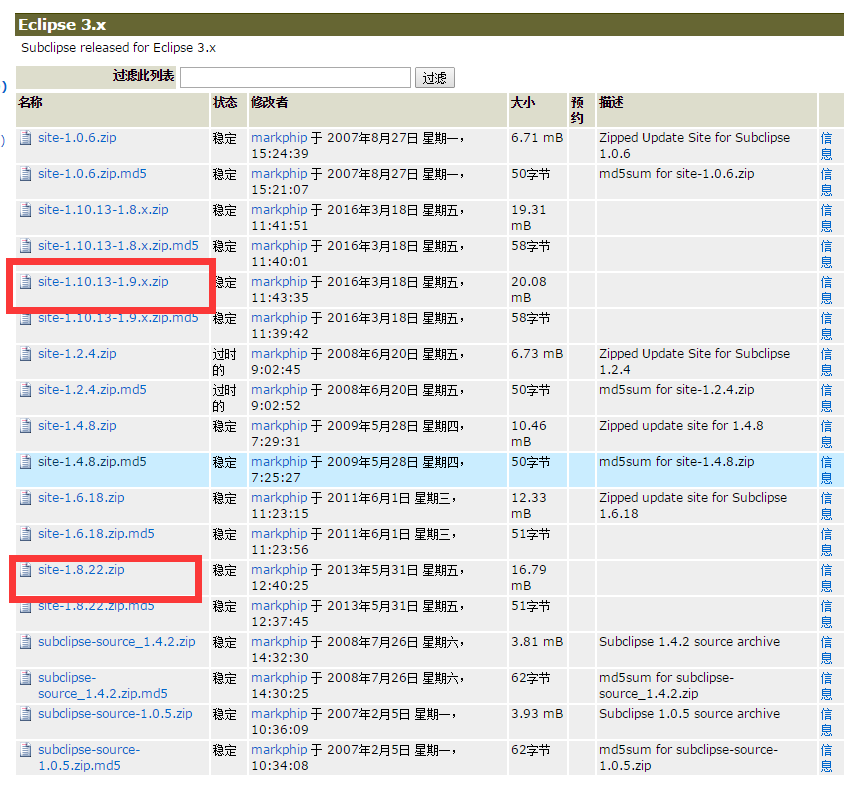This screenshot has width=844, height=796.
Task: Click file icon beside site-1.4.8.zip.md5
Action: point(25,462)
